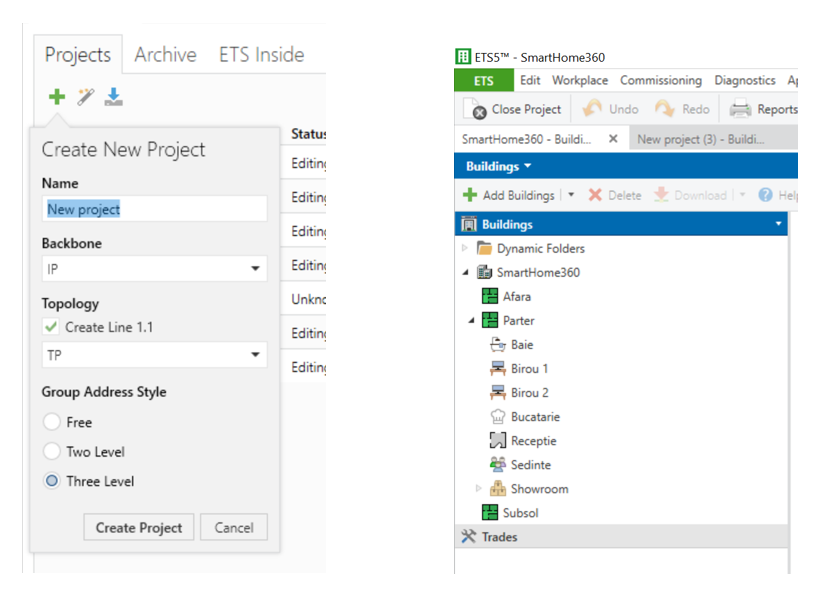Image resolution: width=824 pixels, height=601 pixels.
Task: Expand the Dynamic Folders tree node
Action: tap(464, 248)
